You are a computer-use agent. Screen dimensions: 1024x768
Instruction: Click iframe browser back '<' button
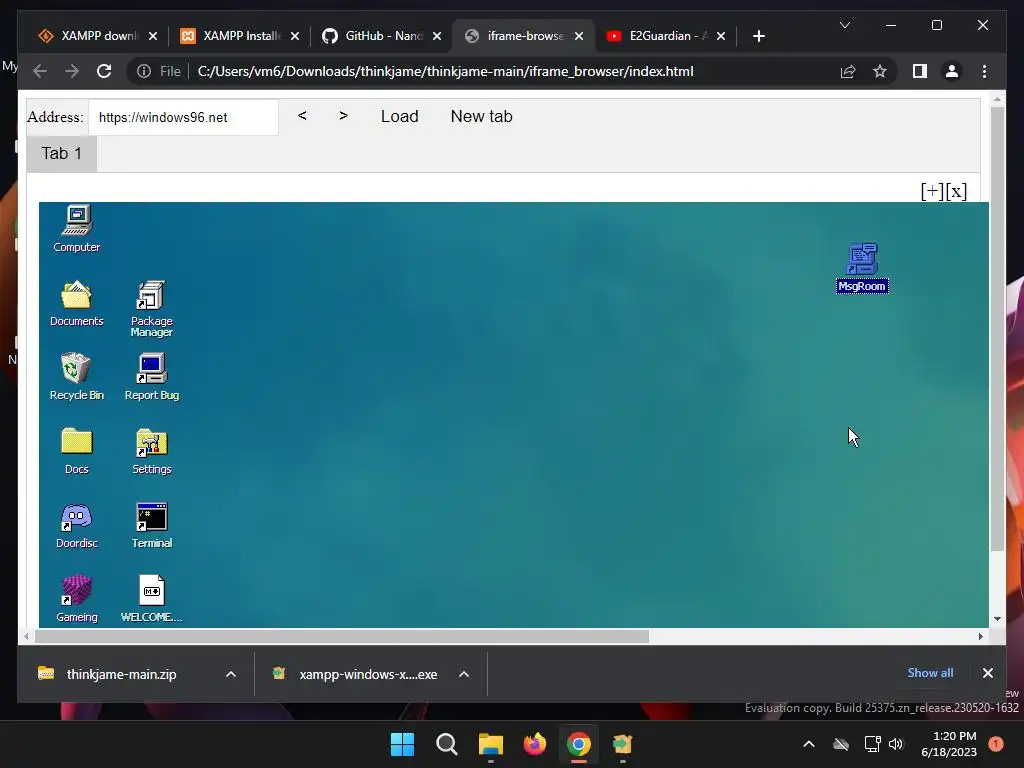tap(302, 116)
